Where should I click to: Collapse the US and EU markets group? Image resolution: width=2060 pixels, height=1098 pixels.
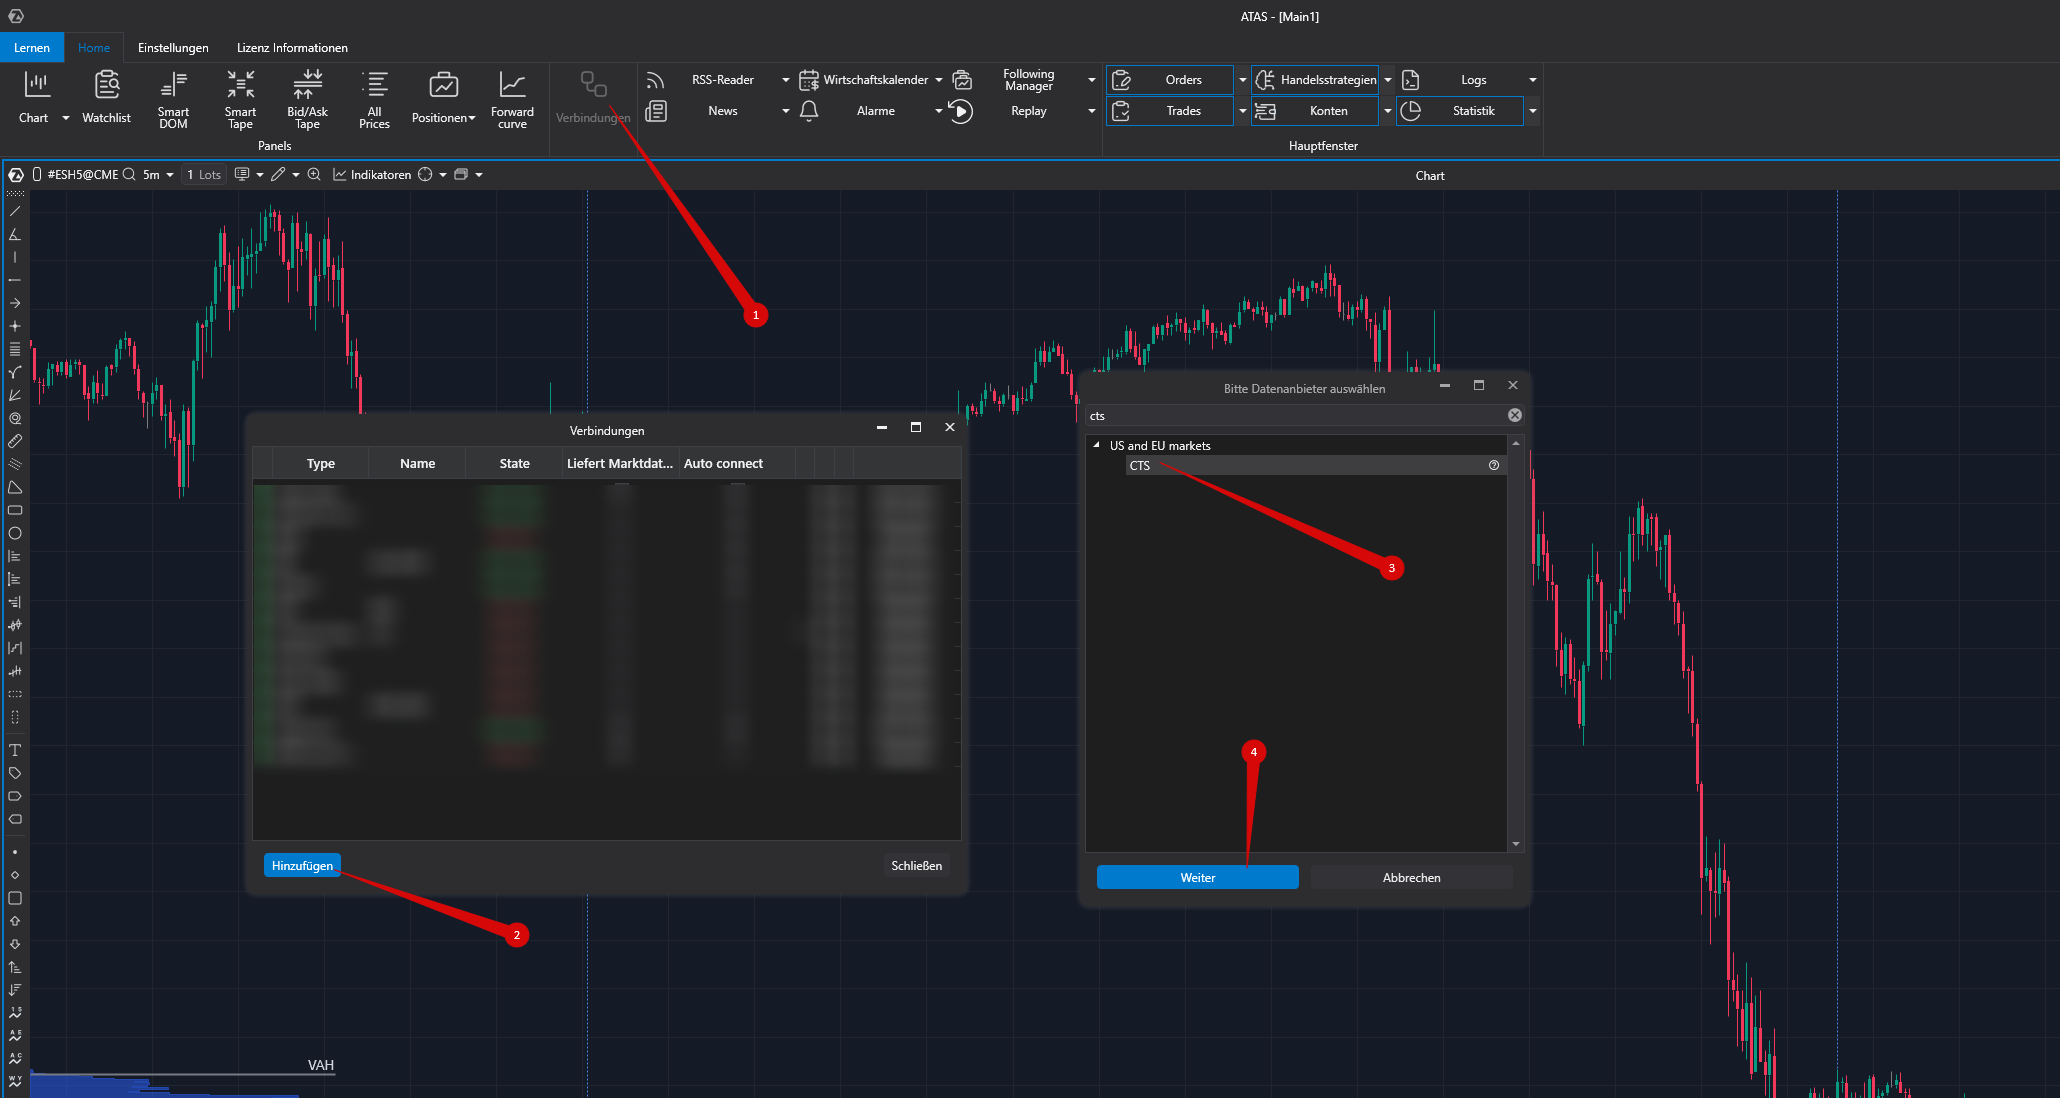[x=1097, y=445]
